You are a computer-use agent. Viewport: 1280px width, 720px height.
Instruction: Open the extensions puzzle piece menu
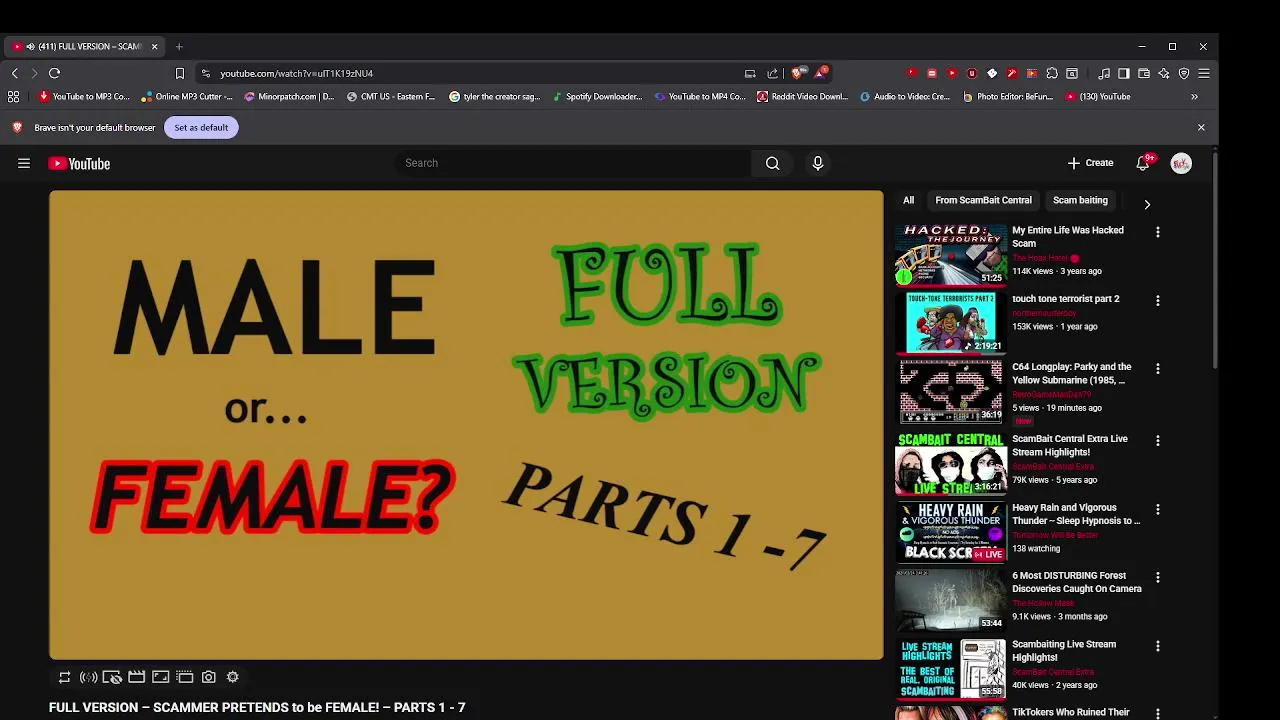[1052, 73]
